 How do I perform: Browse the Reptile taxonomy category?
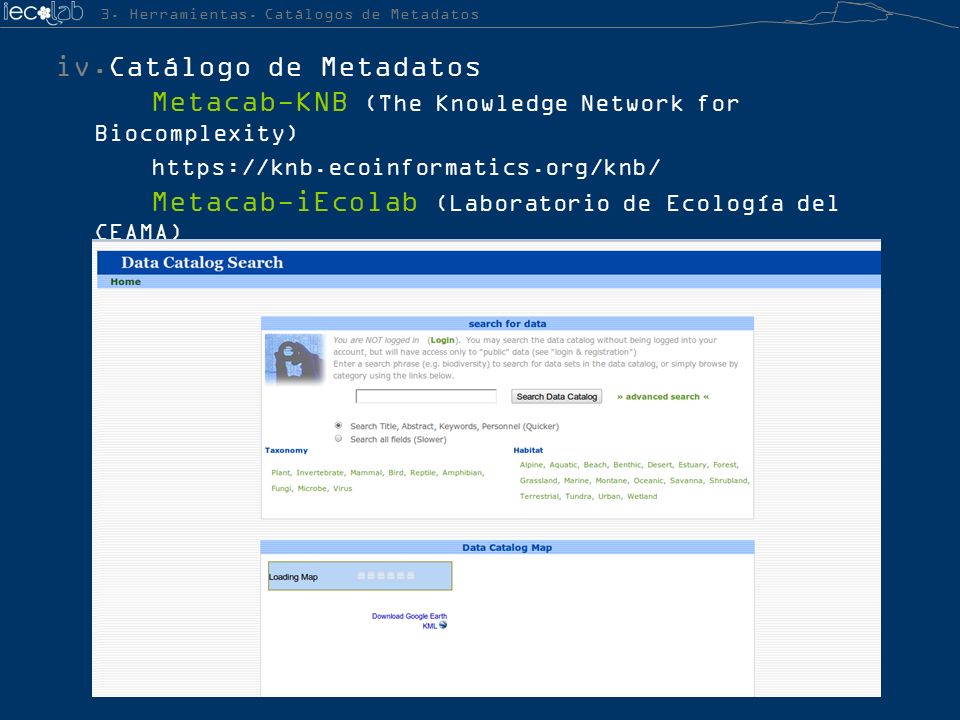(x=423, y=473)
